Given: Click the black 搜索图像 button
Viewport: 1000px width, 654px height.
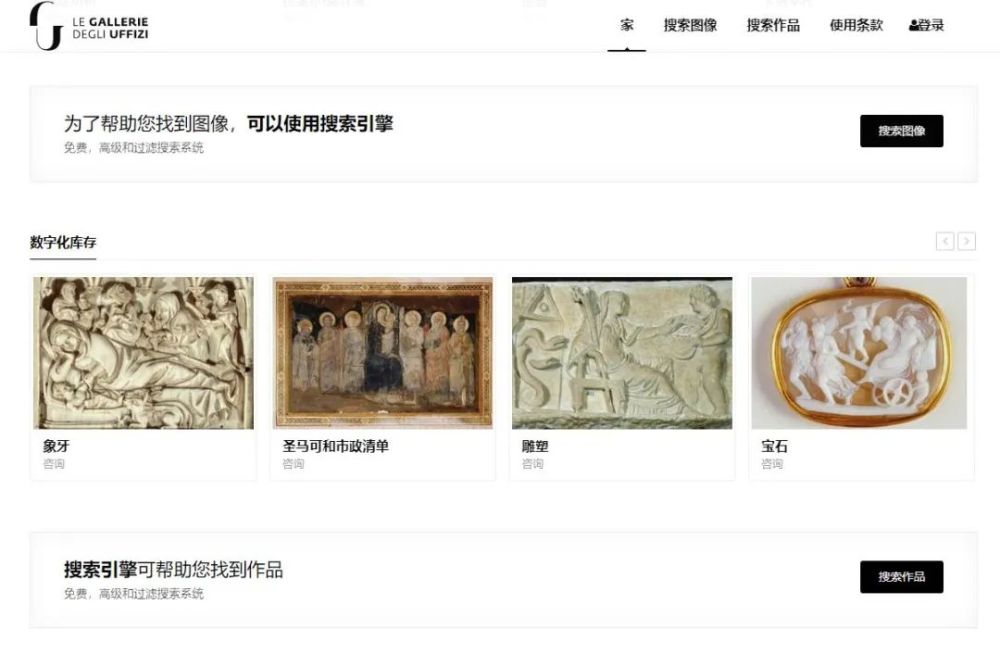Looking at the screenshot, I should pyautogui.click(x=901, y=131).
